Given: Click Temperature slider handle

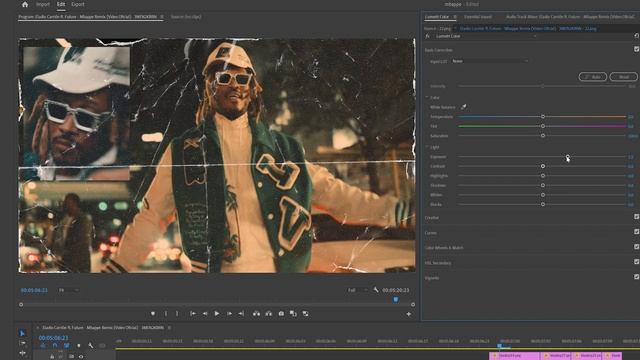Looking at the screenshot, I should [543, 117].
